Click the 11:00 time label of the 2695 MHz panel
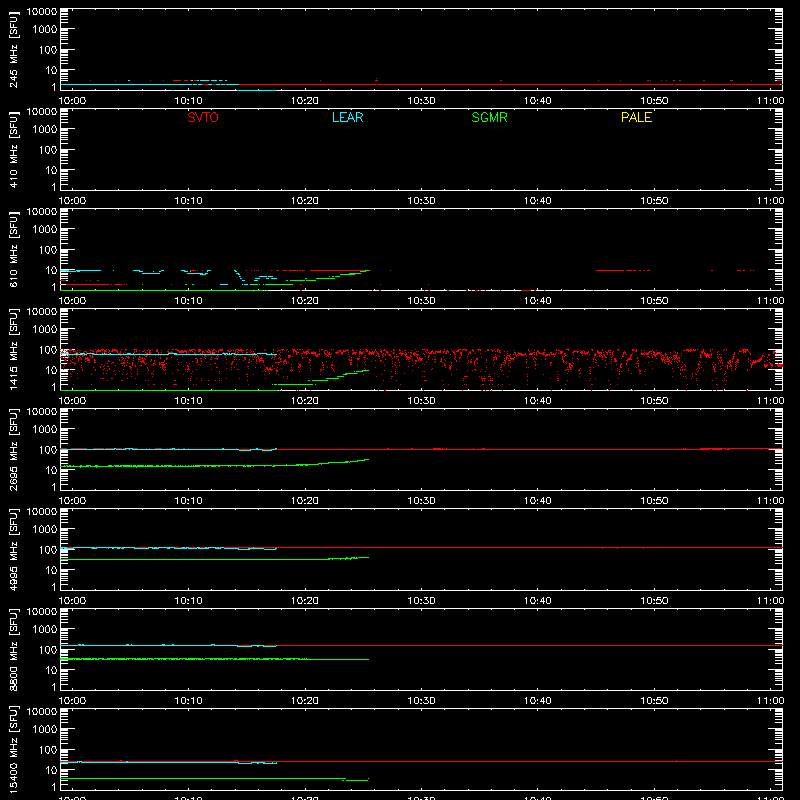800x800 pixels. [x=770, y=501]
